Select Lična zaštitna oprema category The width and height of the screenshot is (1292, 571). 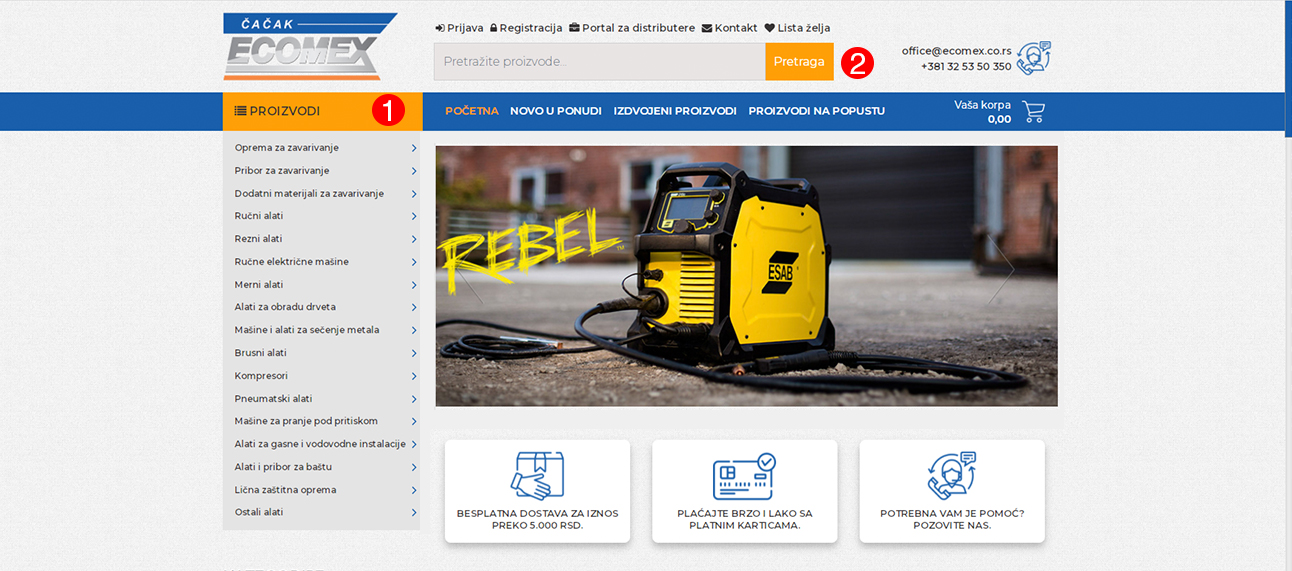322,490
